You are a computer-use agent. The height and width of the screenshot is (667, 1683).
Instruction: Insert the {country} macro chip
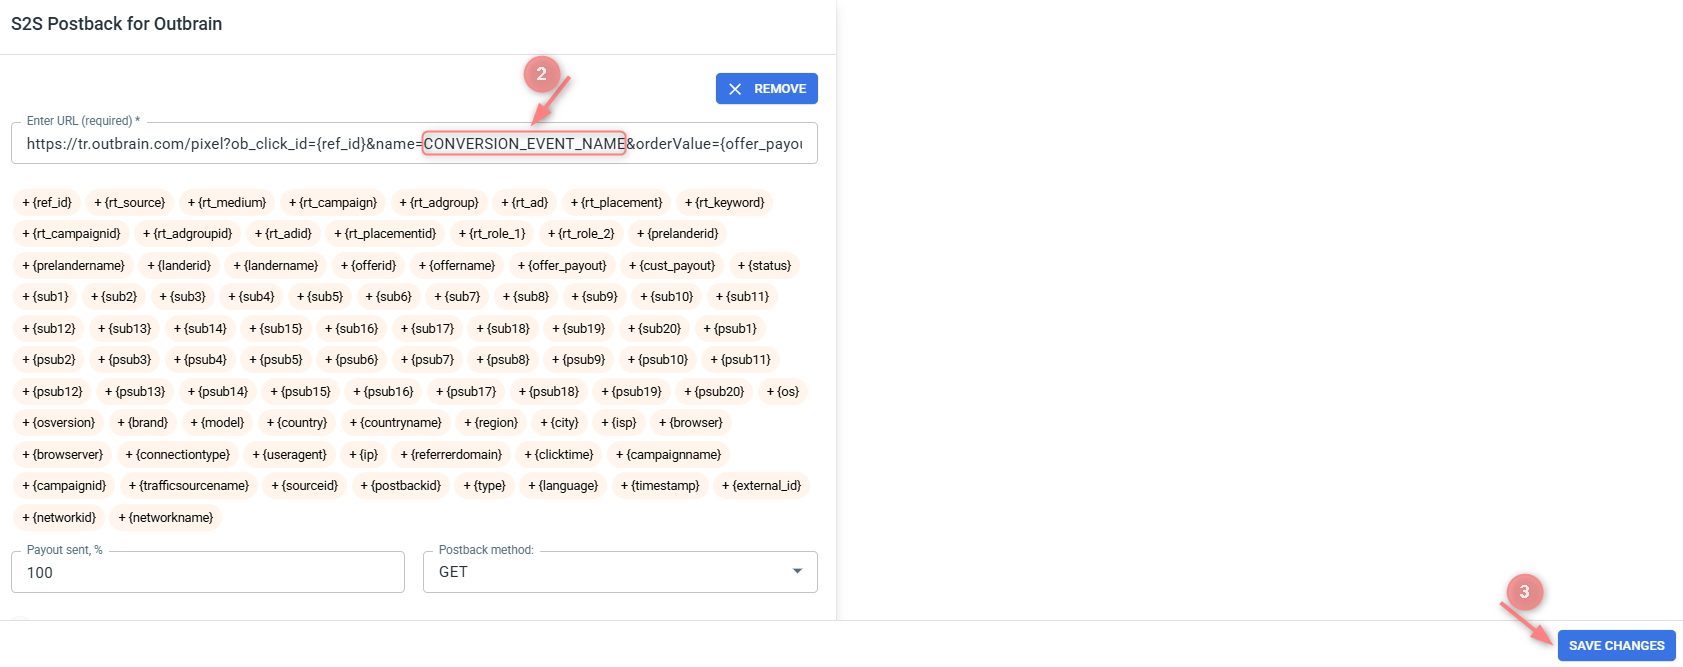tap(297, 423)
